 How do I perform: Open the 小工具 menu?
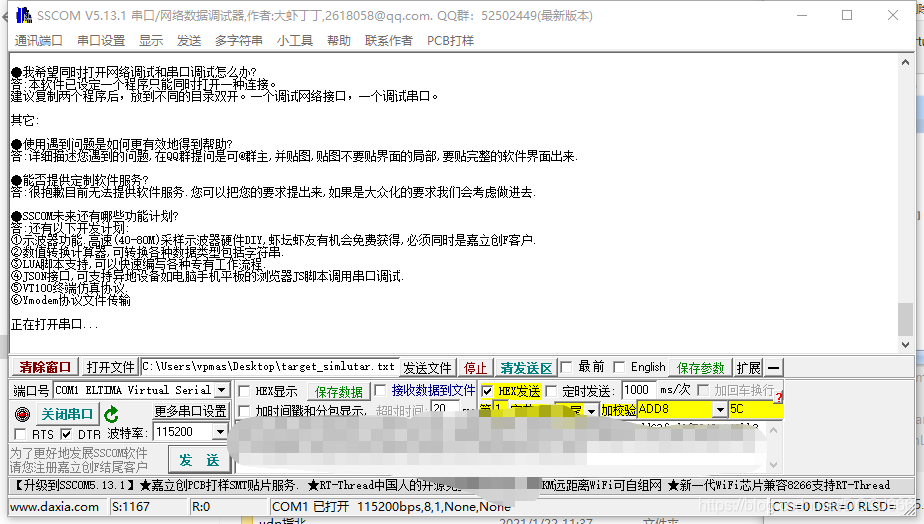tap(295, 41)
